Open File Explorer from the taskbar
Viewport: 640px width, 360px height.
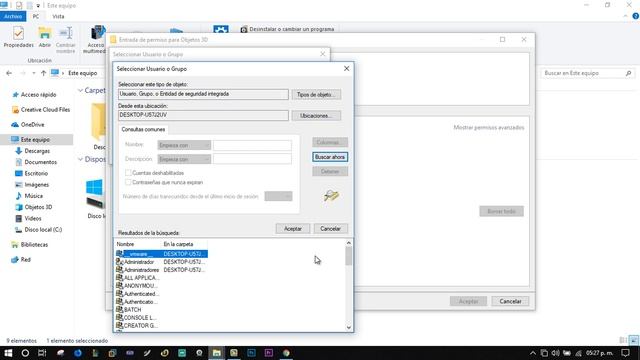217,353
